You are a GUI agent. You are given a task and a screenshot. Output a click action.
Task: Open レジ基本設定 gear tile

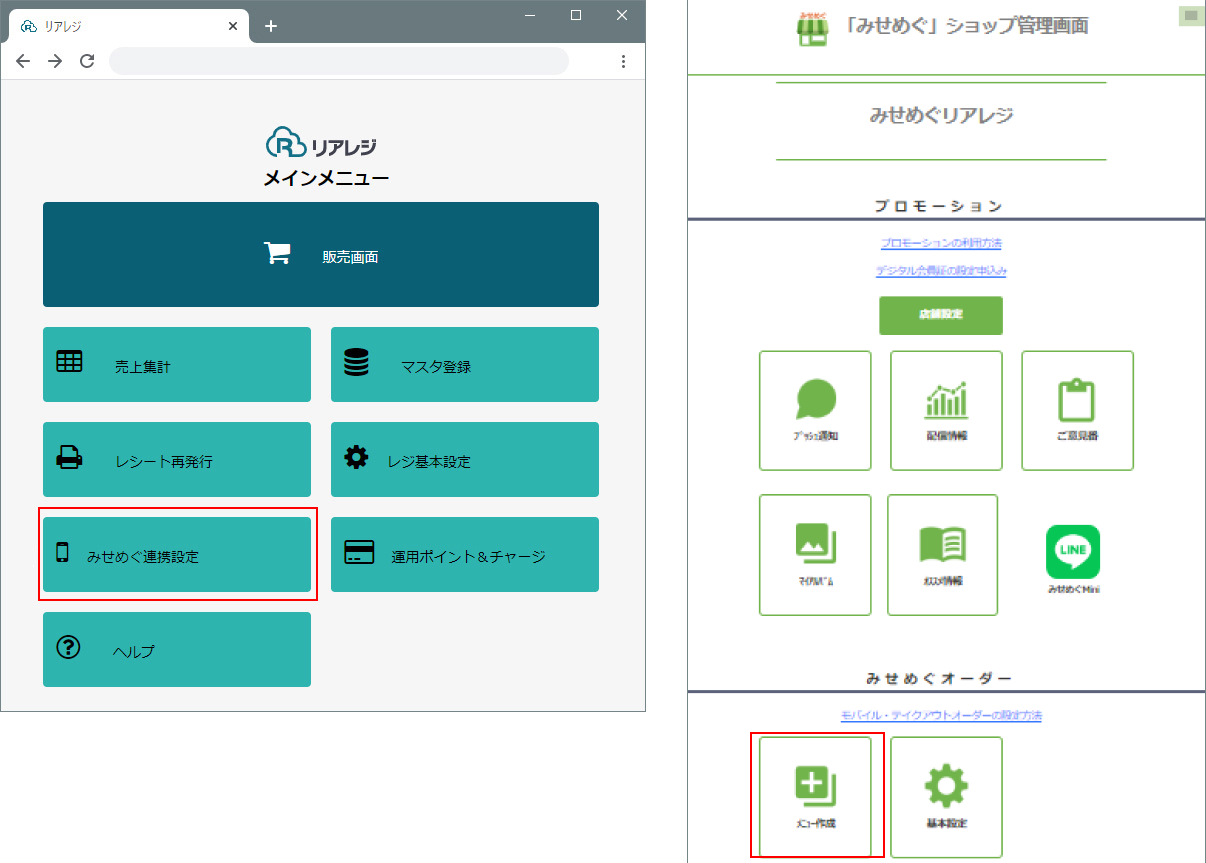pos(465,460)
